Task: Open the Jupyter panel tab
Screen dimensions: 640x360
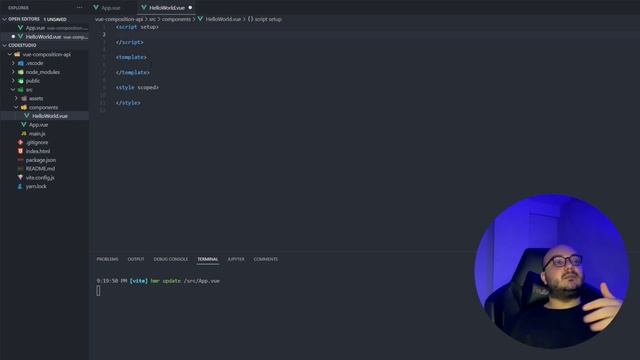Action: tap(236, 259)
